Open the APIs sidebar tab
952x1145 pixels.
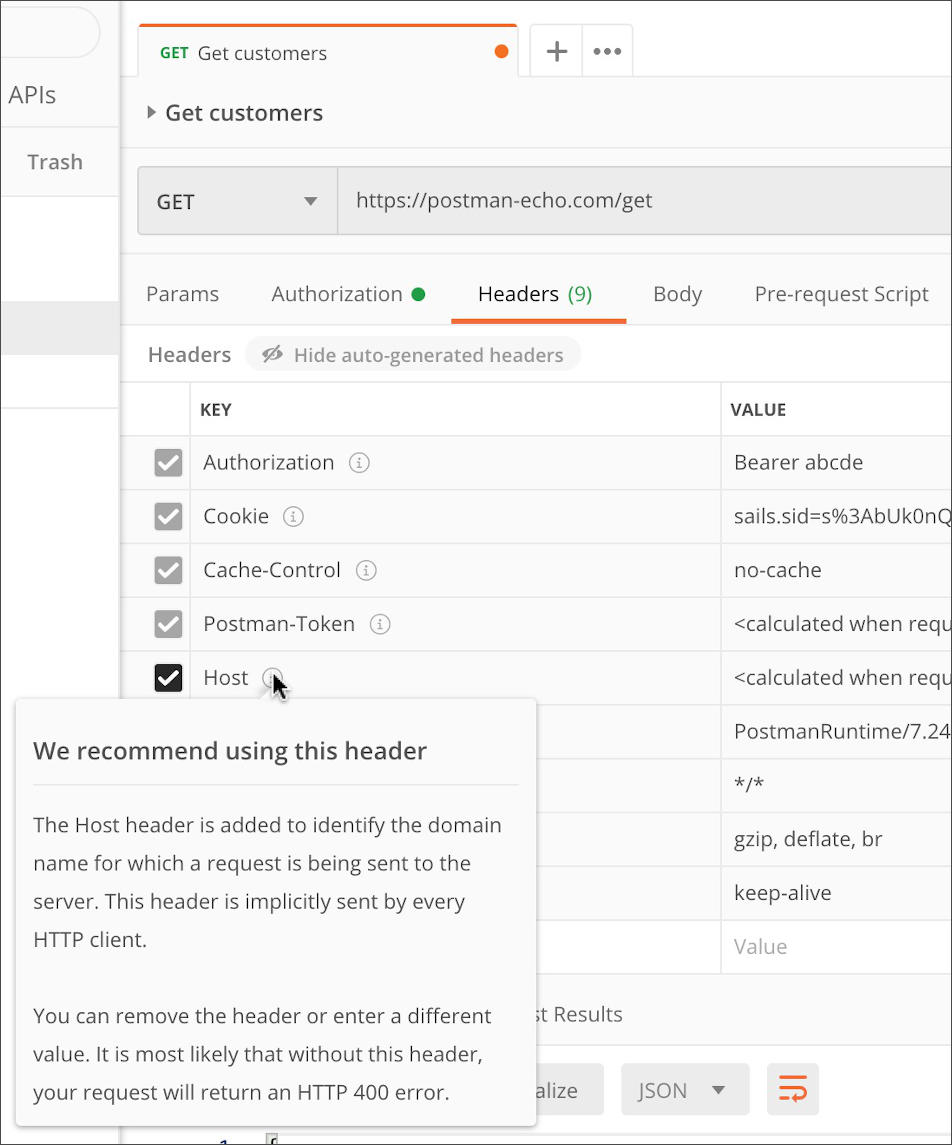[32, 95]
